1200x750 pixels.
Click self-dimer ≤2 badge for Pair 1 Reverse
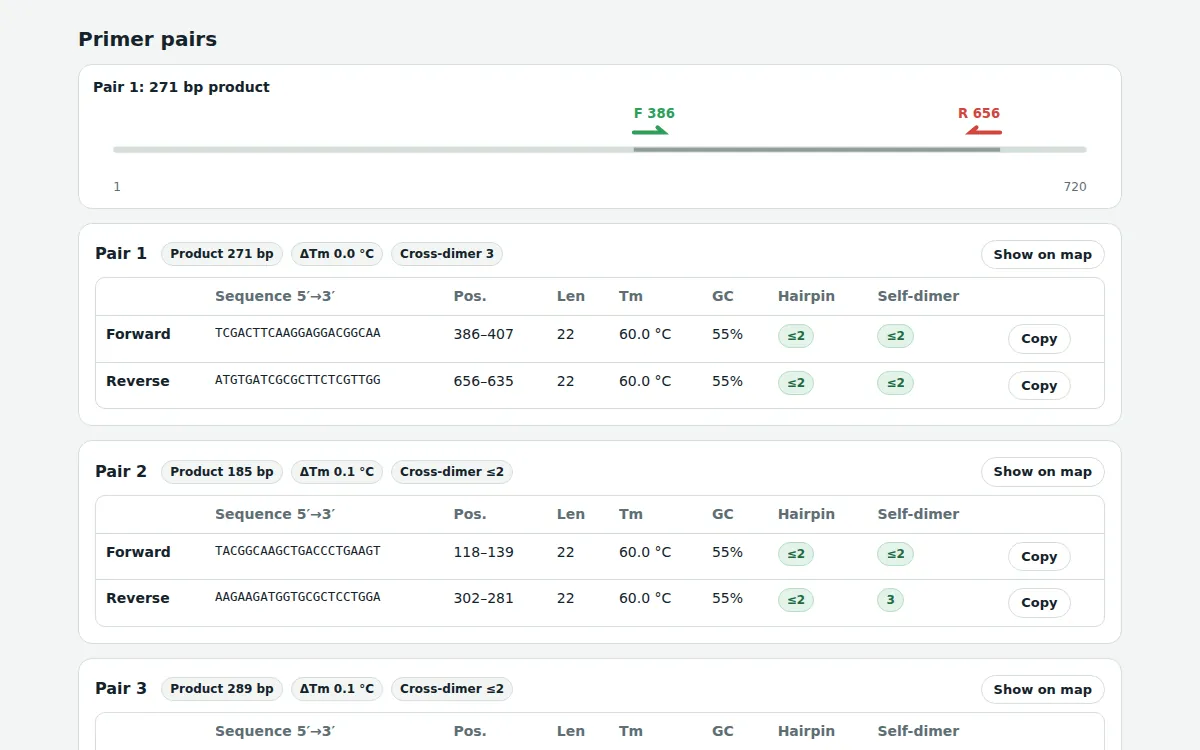click(x=895, y=383)
